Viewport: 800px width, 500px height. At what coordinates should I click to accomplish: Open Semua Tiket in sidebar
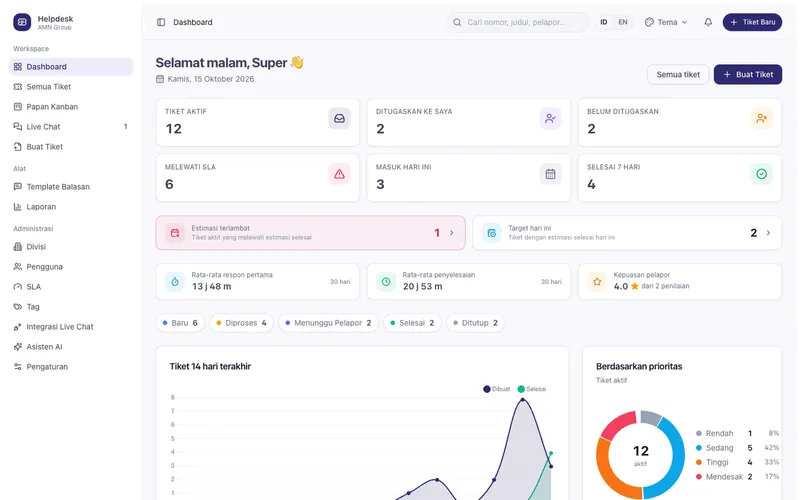pos(71,87)
